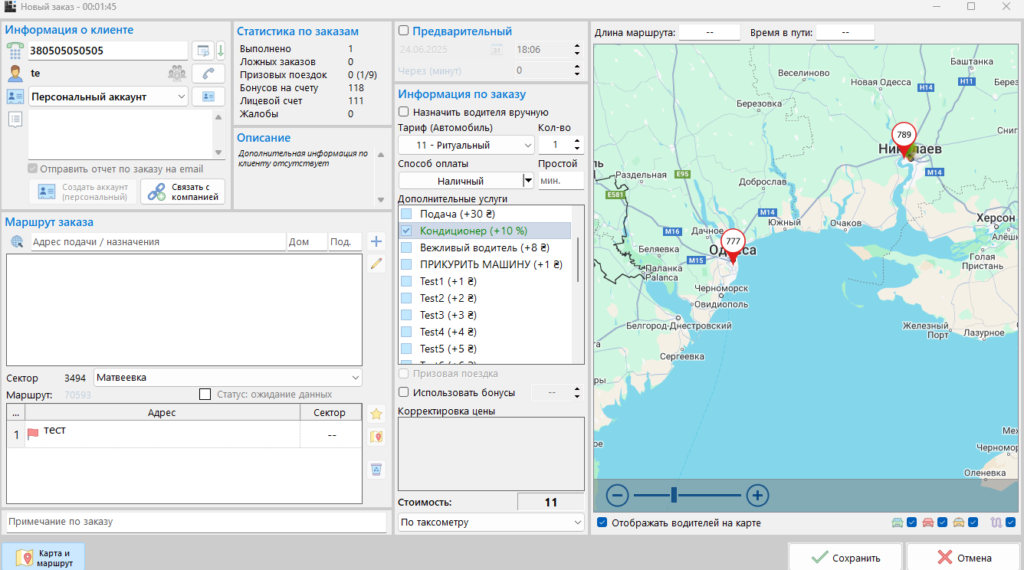Click the trash delete route point icon
This screenshot has width=1024, height=570.
pyautogui.click(x=377, y=469)
